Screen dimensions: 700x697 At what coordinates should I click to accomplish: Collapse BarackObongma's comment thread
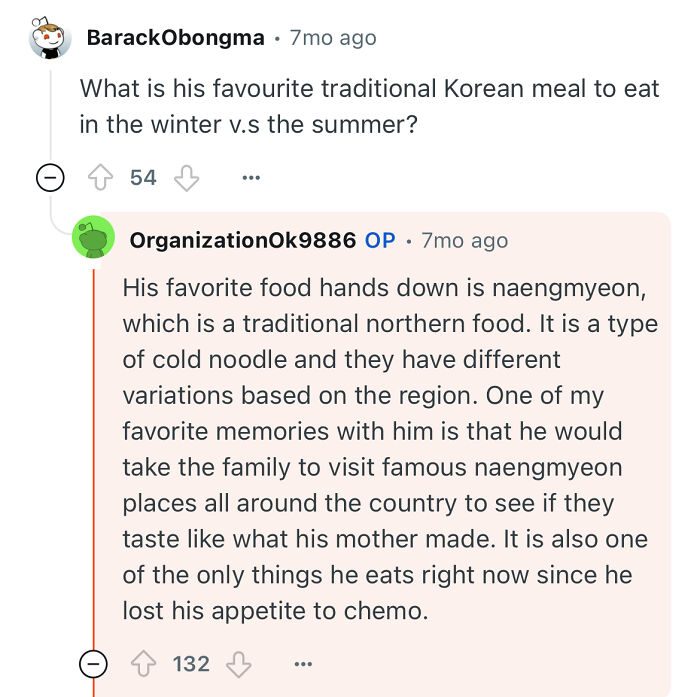coord(50,178)
